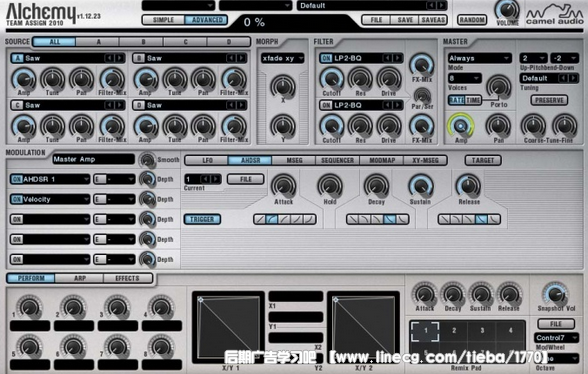Click the TARGET button

(x=483, y=160)
